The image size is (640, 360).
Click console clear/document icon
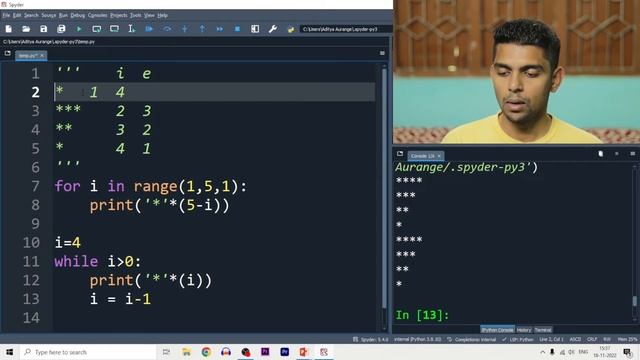601,154
